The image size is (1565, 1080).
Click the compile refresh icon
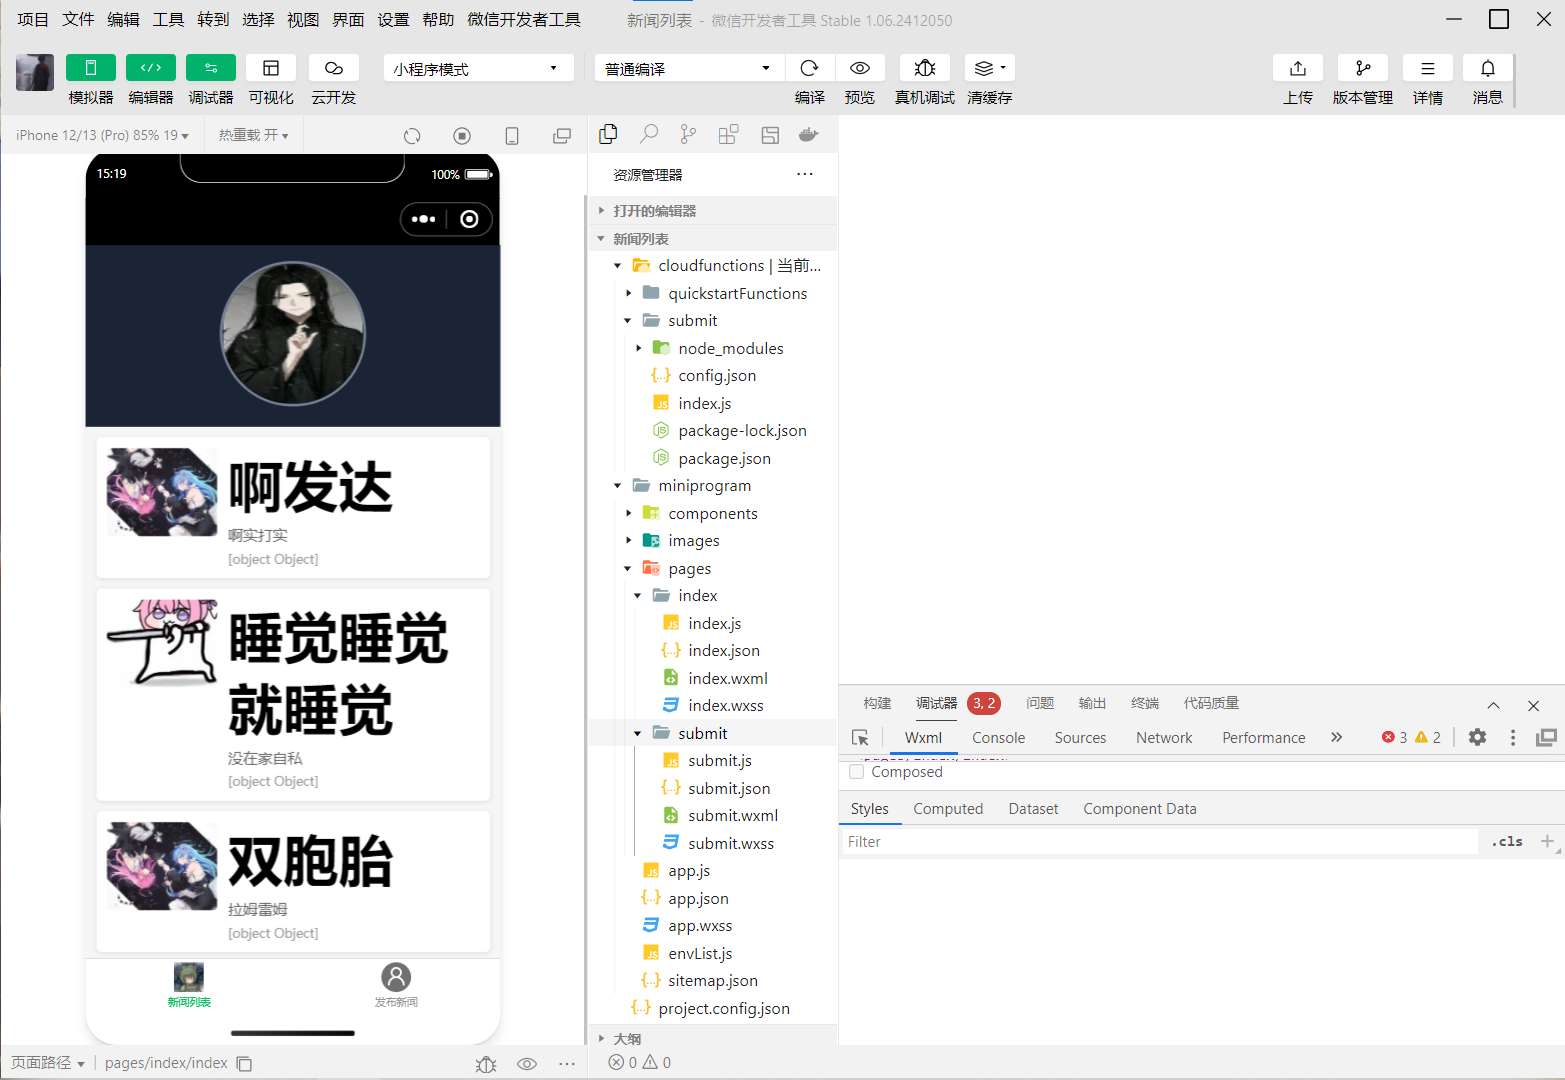(810, 68)
